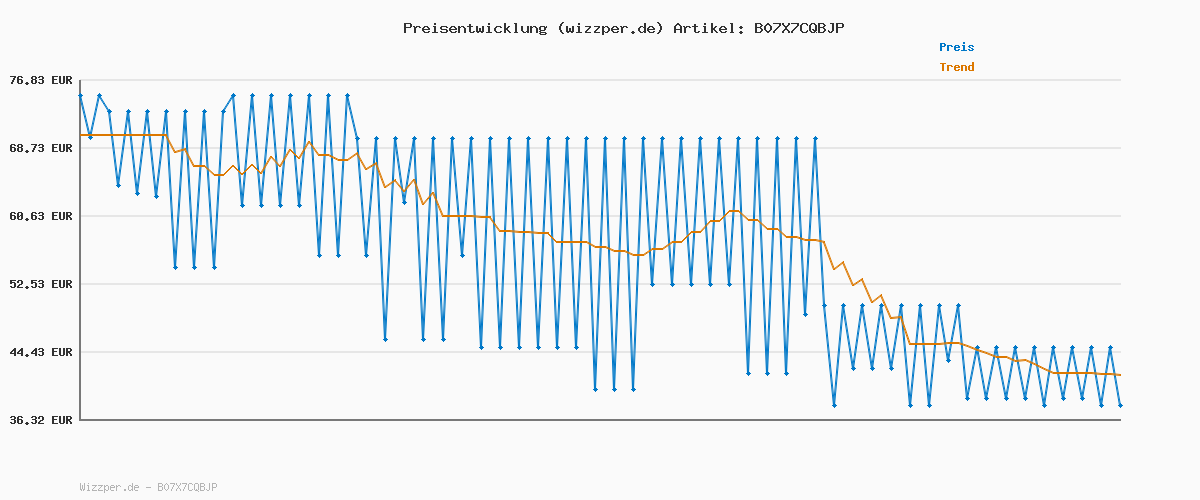Click the right end of the orange trend line

1120,375
